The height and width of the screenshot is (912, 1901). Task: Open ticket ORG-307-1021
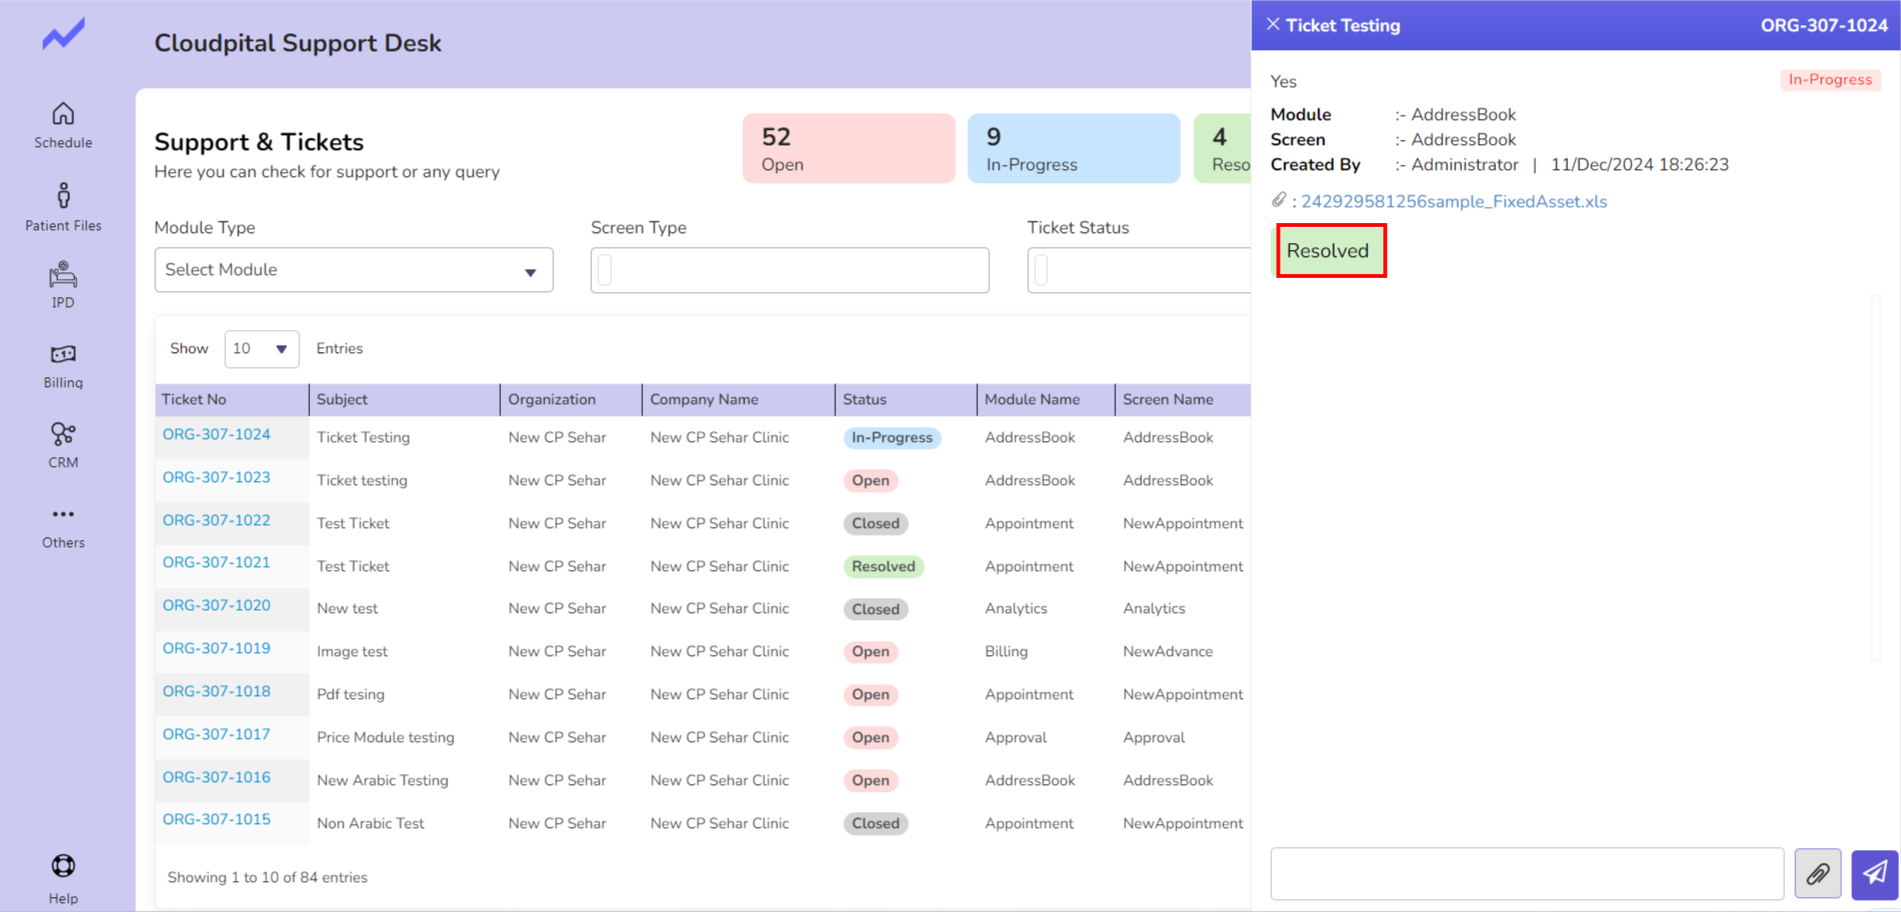[216, 563]
